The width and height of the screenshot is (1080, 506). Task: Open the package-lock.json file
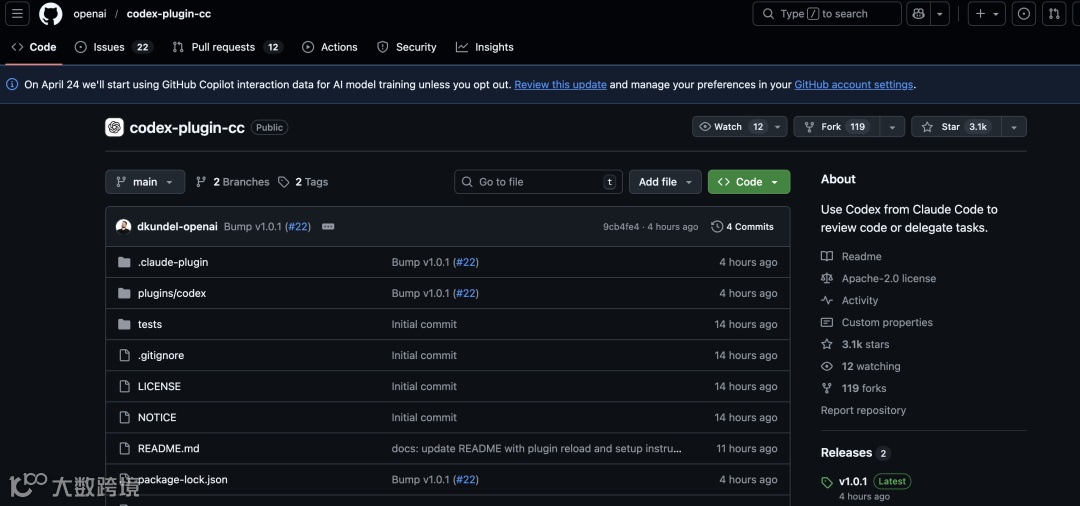point(183,479)
